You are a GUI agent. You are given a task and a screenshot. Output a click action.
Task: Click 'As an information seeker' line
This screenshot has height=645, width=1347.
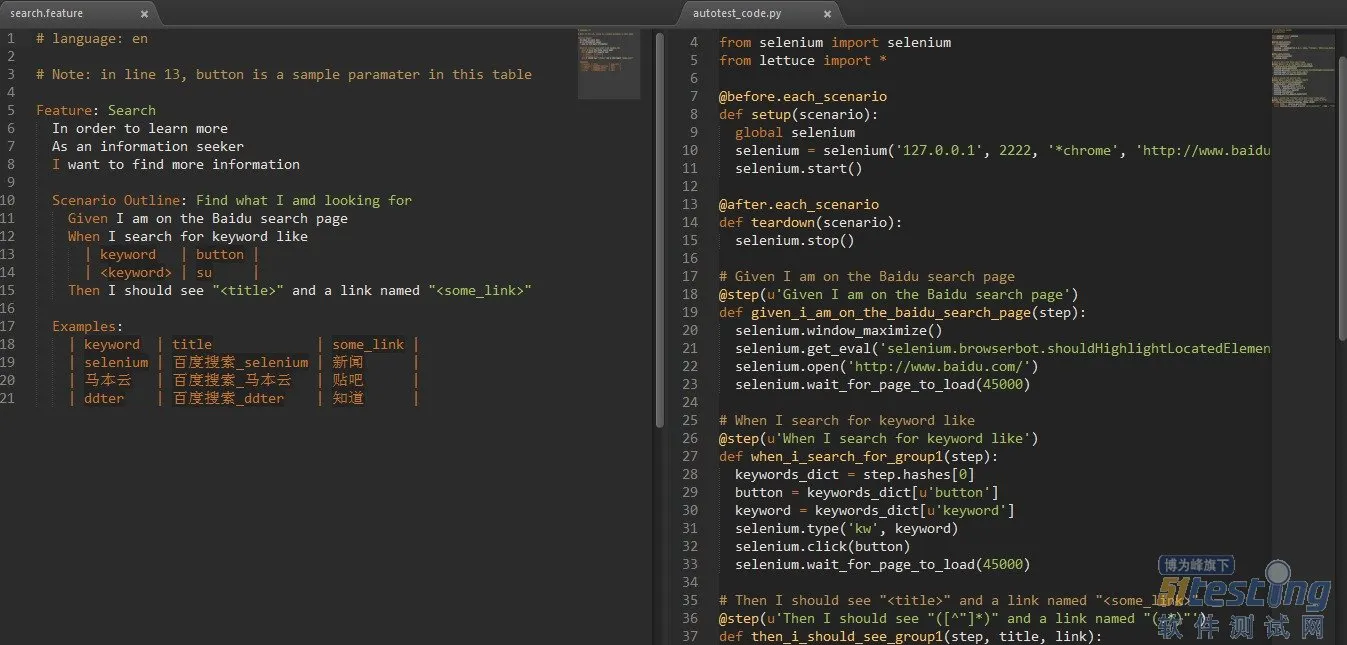click(x=148, y=146)
